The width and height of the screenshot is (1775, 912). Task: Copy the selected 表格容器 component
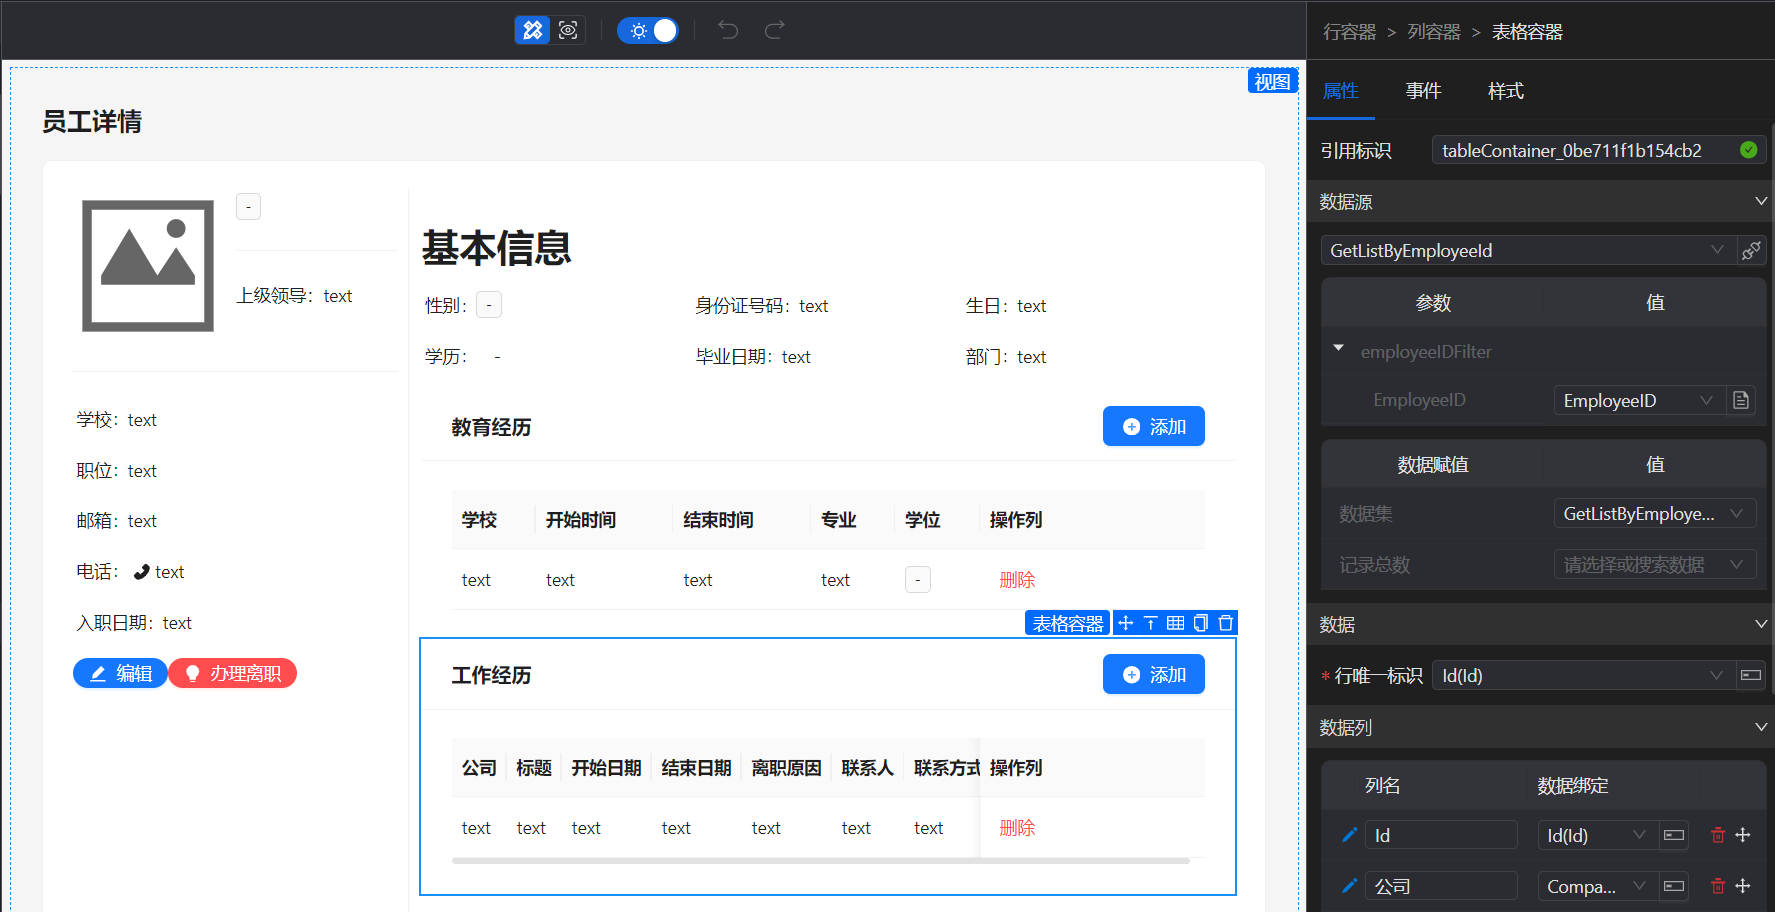[x=1200, y=623]
